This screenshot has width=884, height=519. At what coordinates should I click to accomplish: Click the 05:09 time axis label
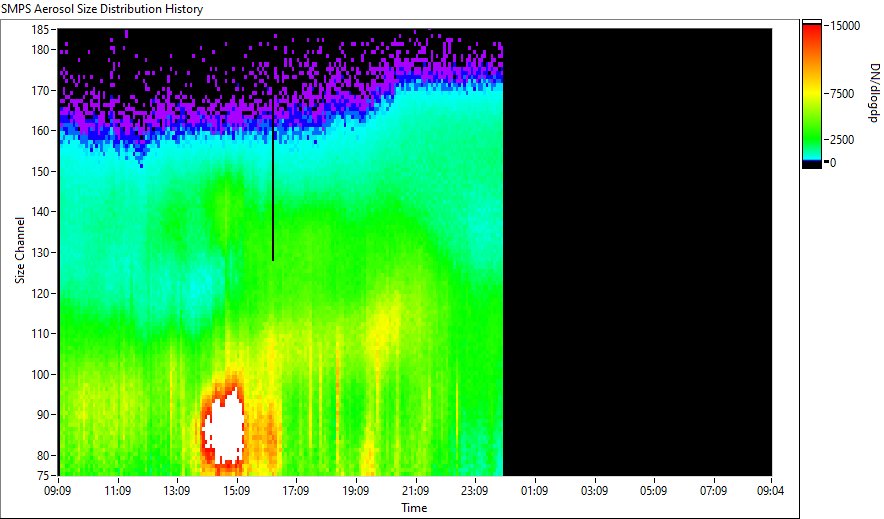(x=653, y=491)
